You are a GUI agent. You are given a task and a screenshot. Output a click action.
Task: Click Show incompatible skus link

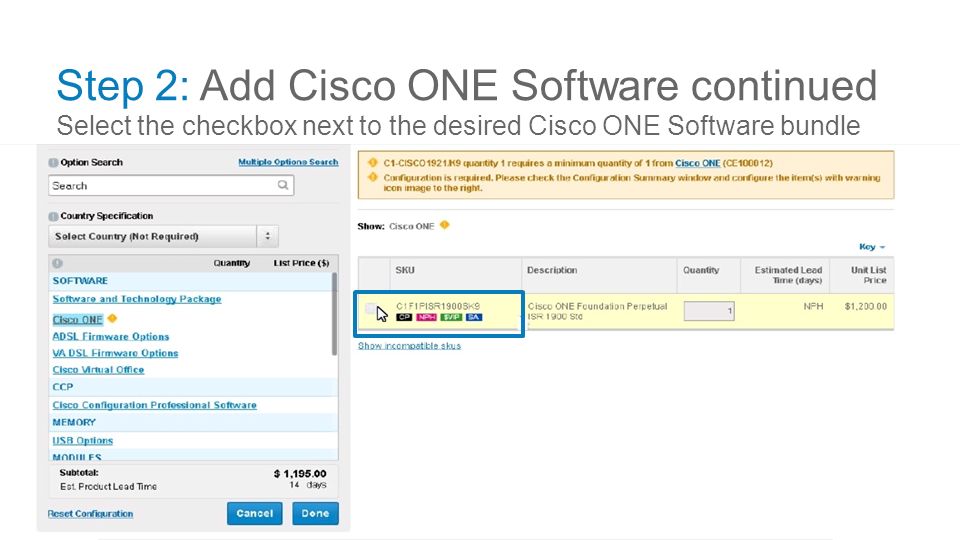click(409, 345)
